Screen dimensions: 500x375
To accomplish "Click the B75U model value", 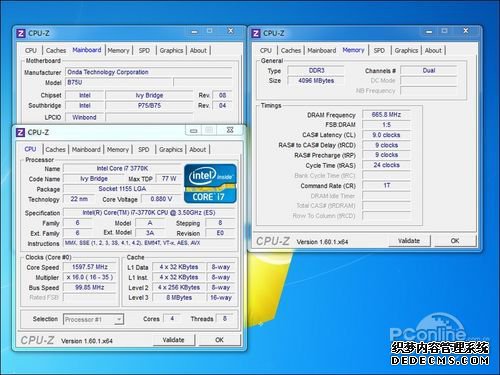I will (119, 82).
